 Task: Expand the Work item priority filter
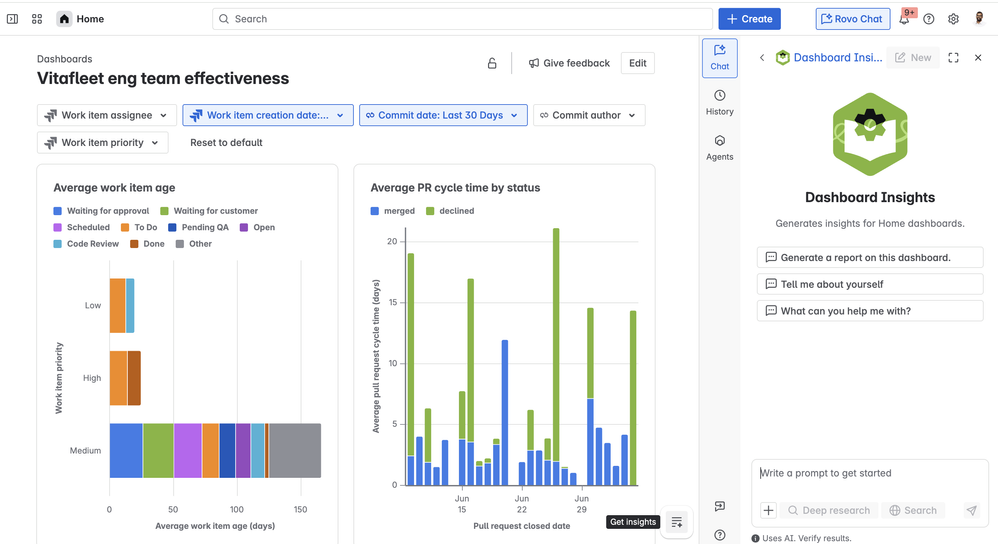[x=102, y=143]
